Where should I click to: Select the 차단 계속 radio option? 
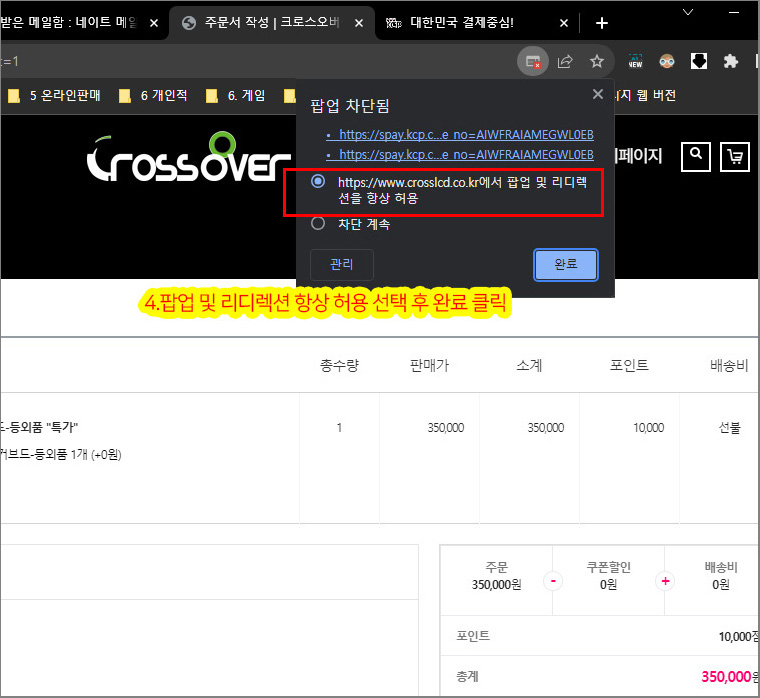coord(318,224)
